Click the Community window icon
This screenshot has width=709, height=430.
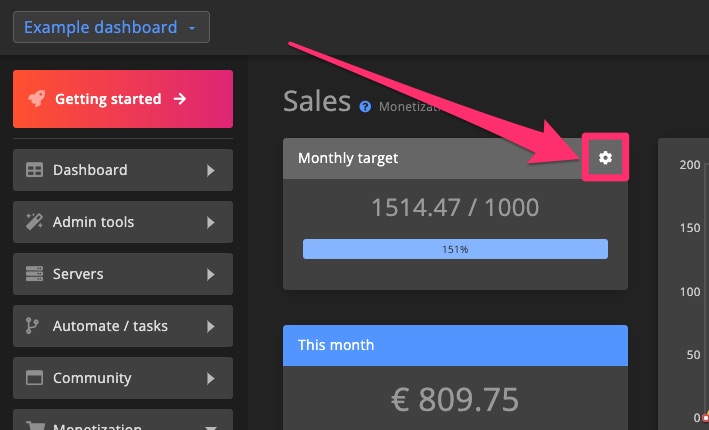[x=34, y=378]
